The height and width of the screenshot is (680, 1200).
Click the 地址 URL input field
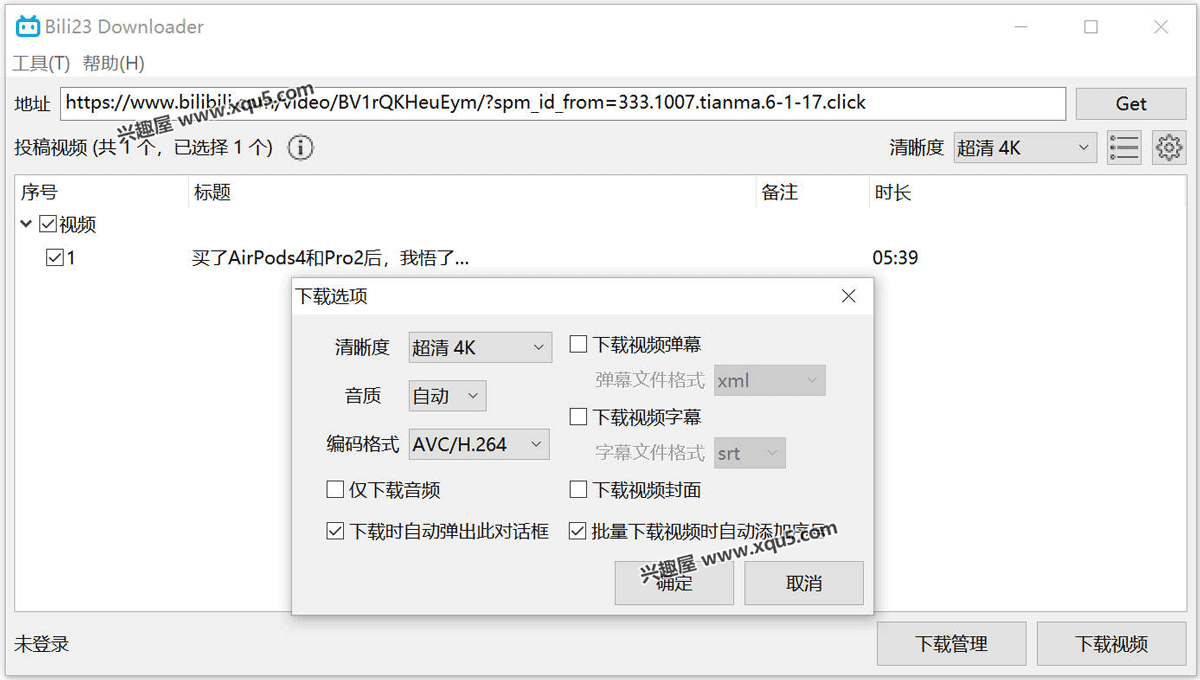point(563,103)
